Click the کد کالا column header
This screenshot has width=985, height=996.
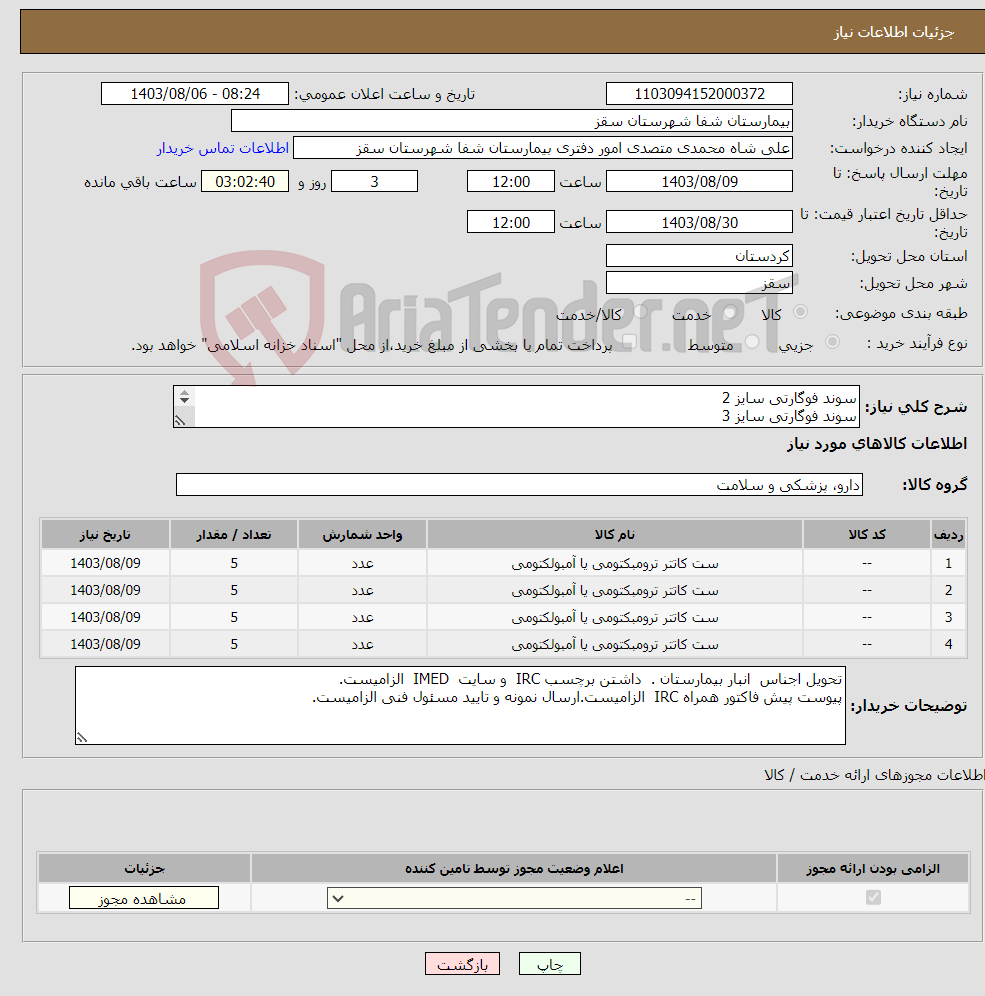[x=867, y=534]
